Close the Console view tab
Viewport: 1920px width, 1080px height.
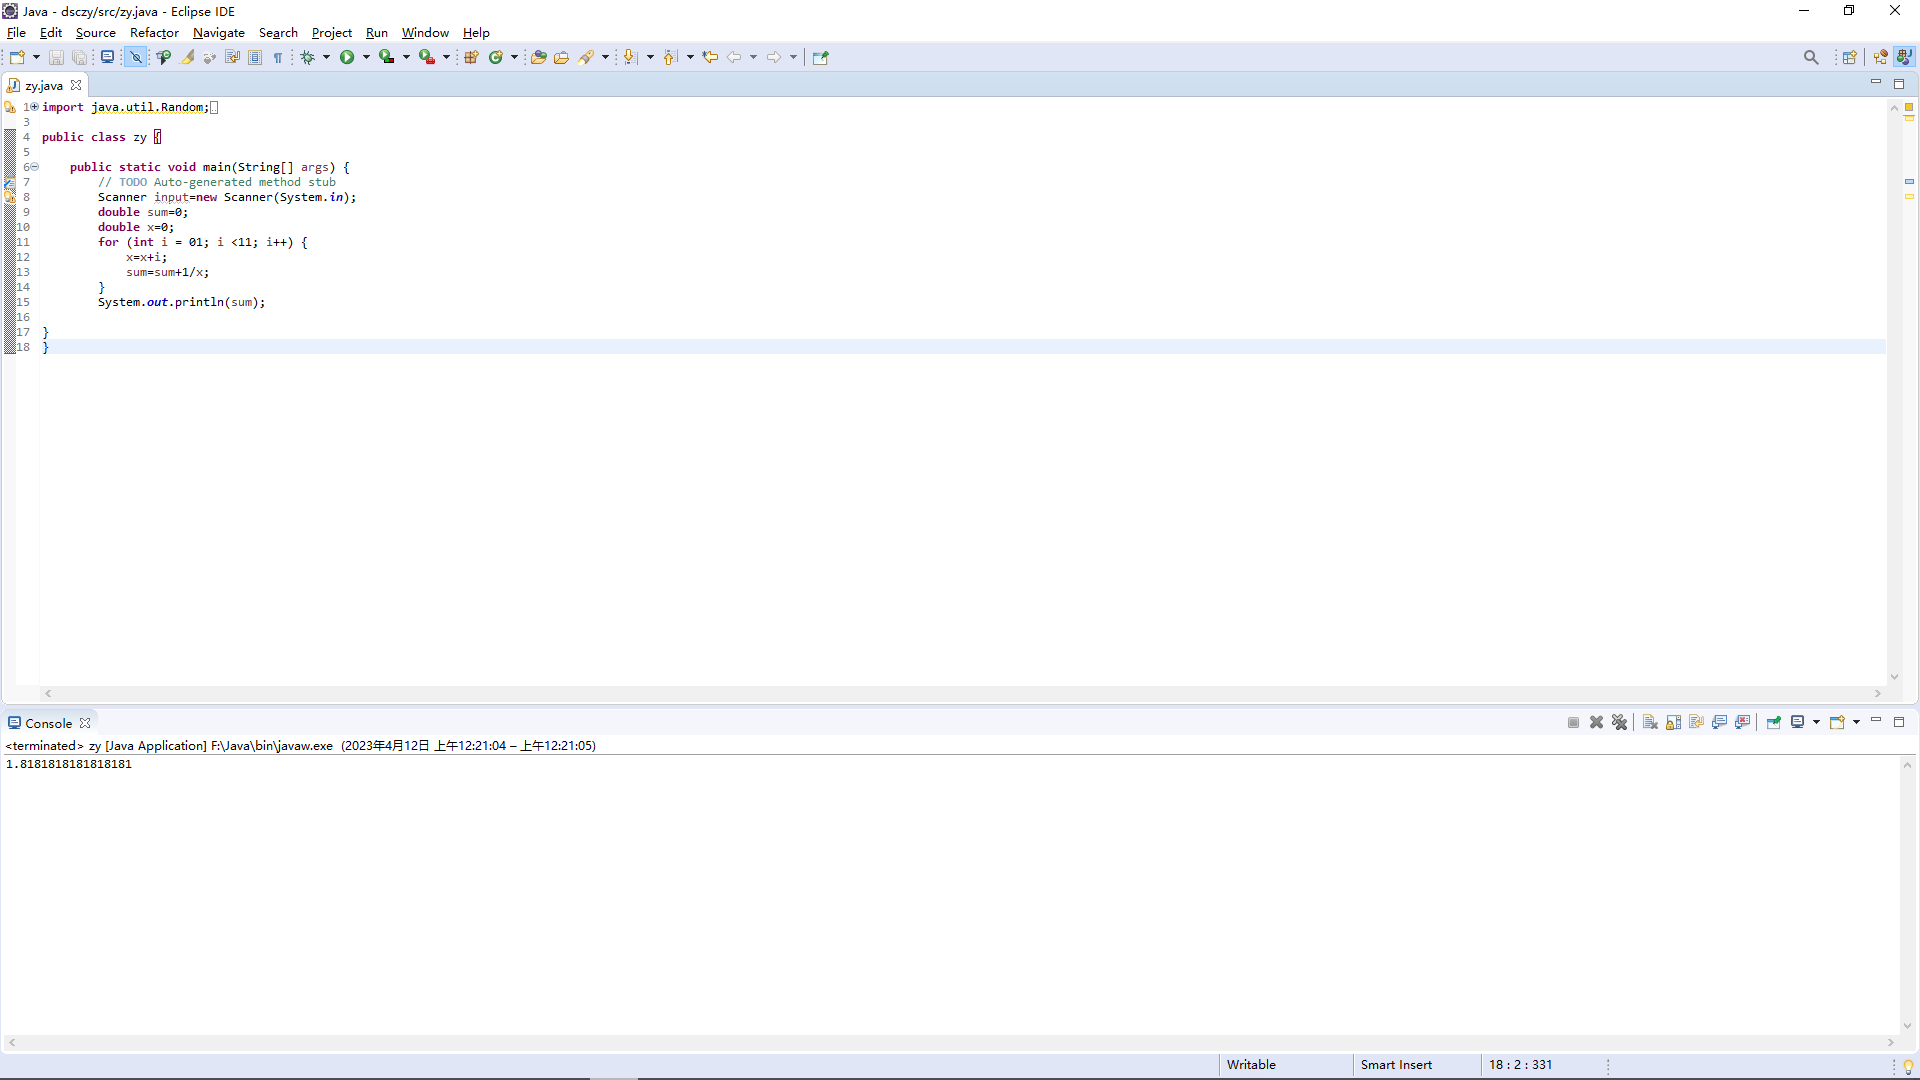click(x=85, y=723)
